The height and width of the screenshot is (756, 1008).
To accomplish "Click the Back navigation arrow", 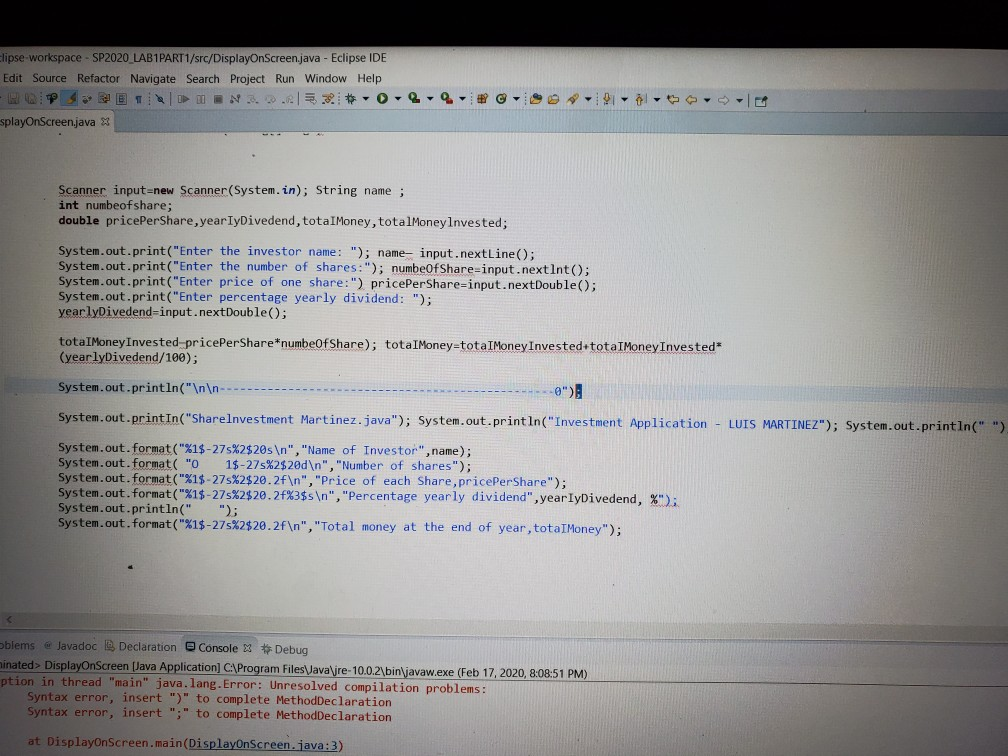I will tap(691, 100).
